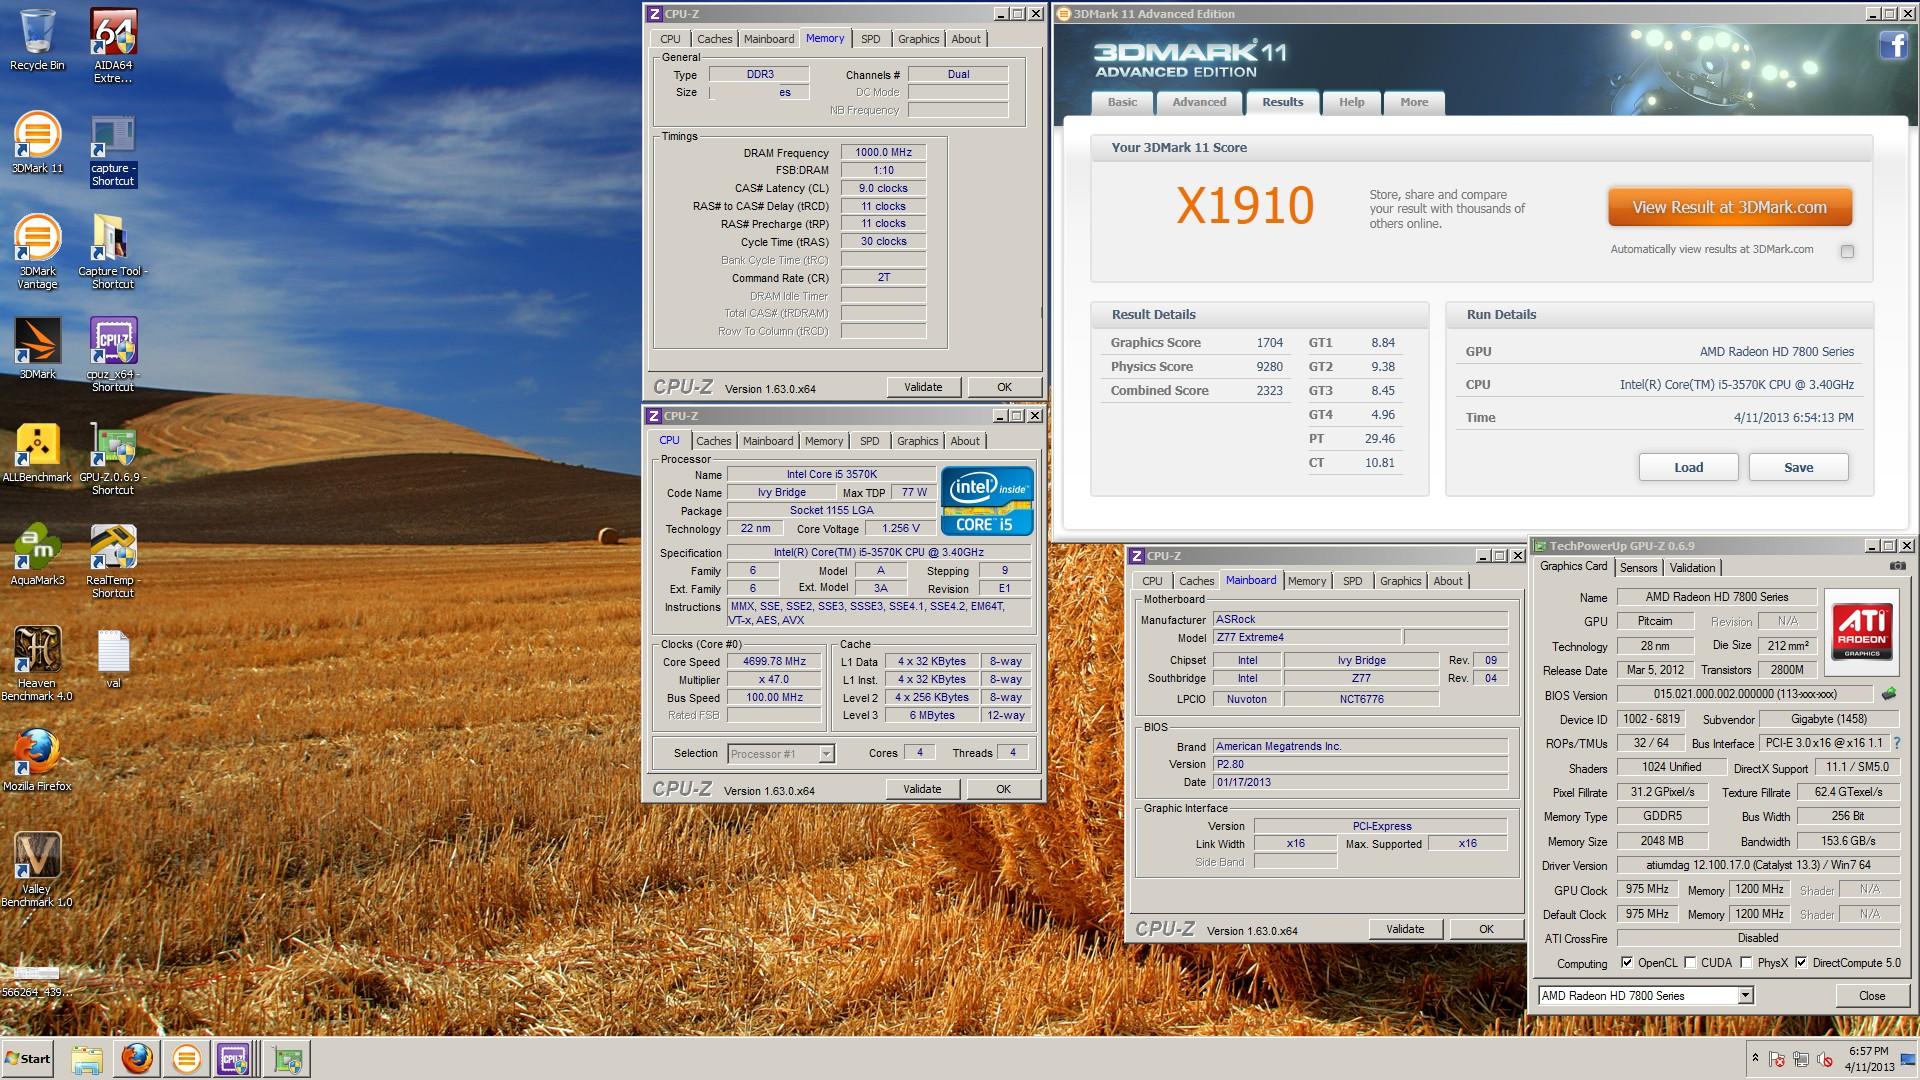Select the Capture Tool - Shortcut icon
The height and width of the screenshot is (1080, 1920).
click(x=113, y=252)
